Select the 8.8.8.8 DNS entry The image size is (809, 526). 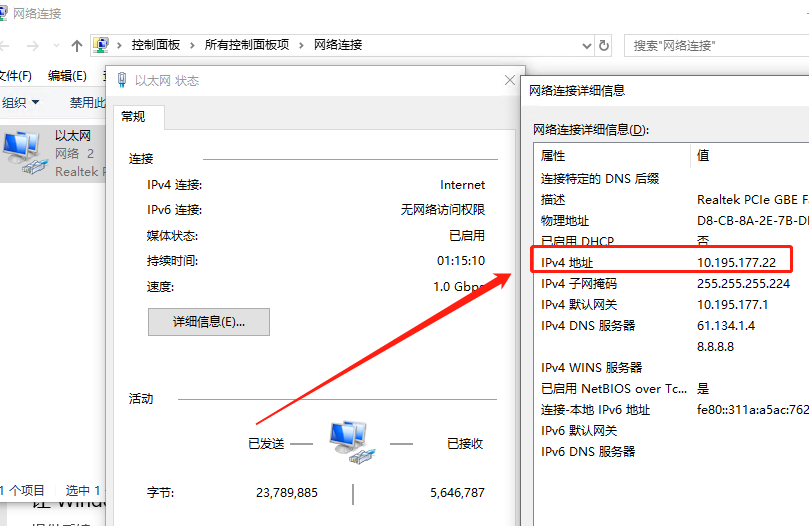pyautogui.click(x=715, y=347)
